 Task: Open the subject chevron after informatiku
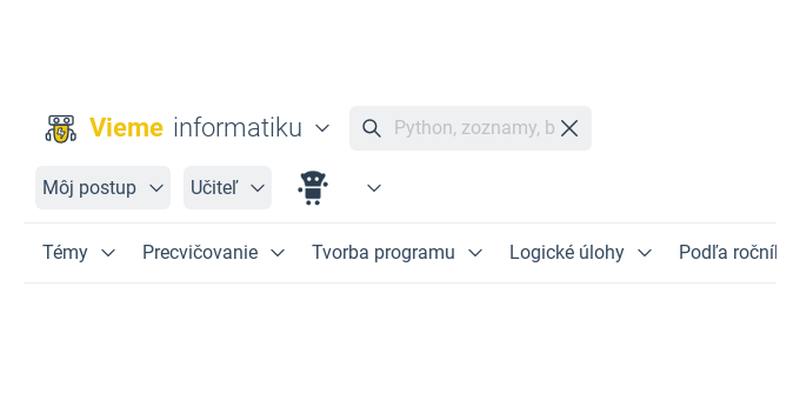[322, 128]
